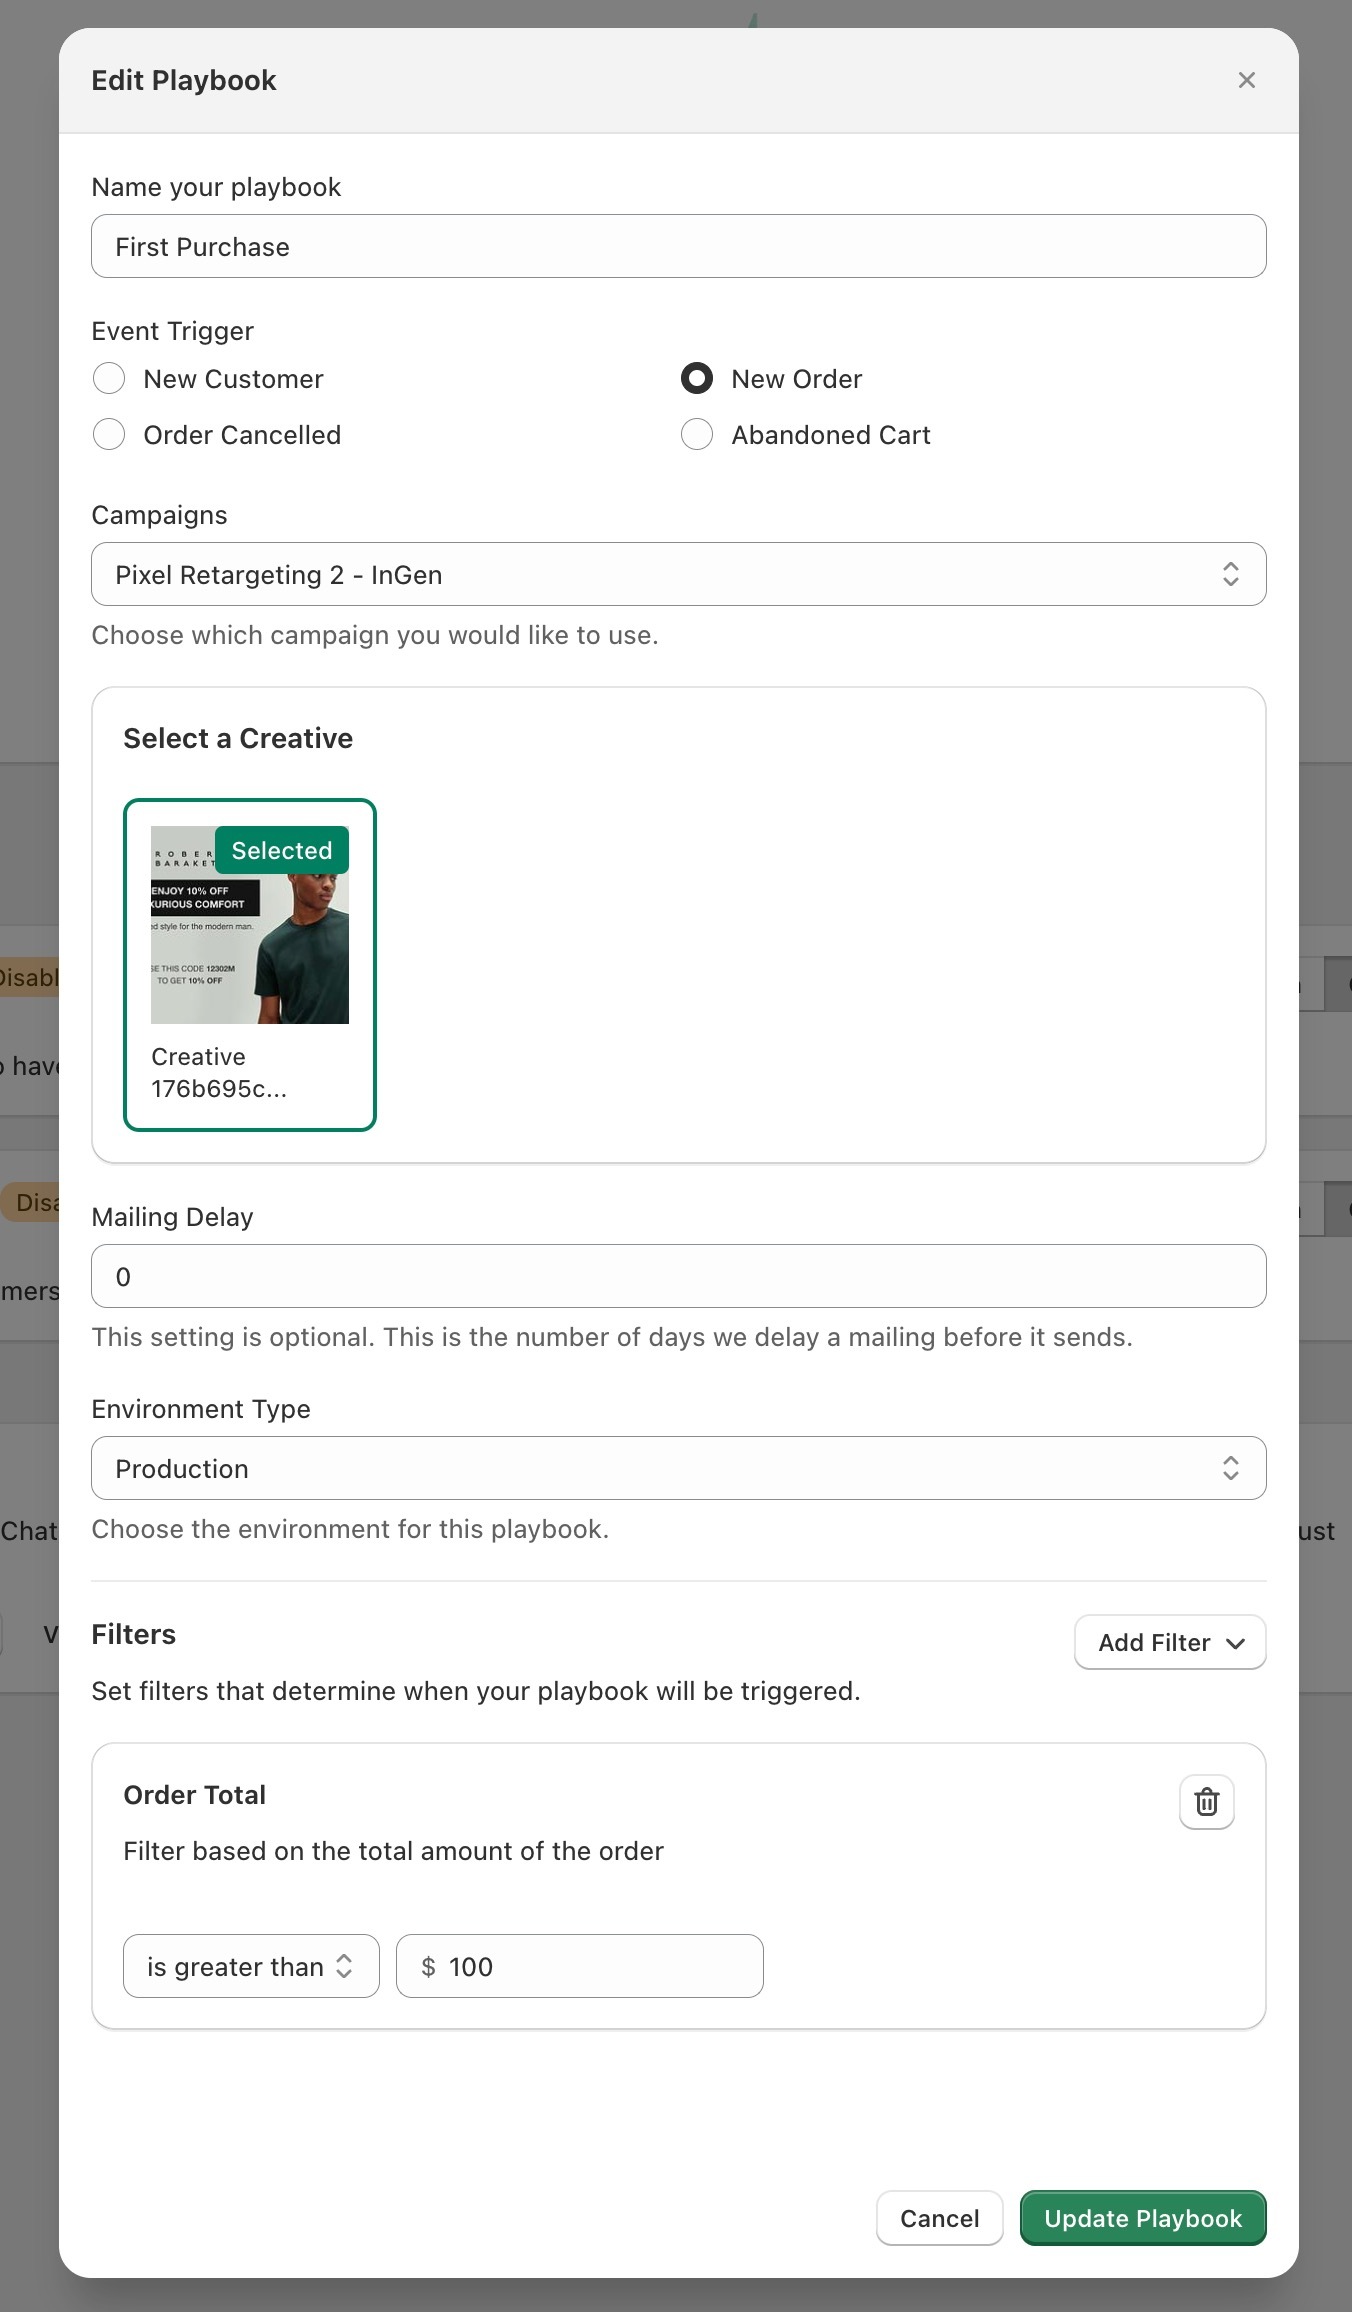Click the Cancel button
This screenshot has height=2312, width=1352.
pos(940,2218)
